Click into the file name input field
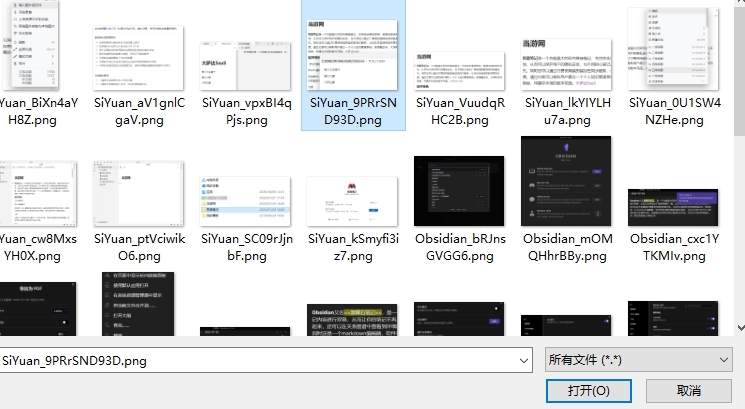Screen dimensions: 745x409 [x=257, y=361]
